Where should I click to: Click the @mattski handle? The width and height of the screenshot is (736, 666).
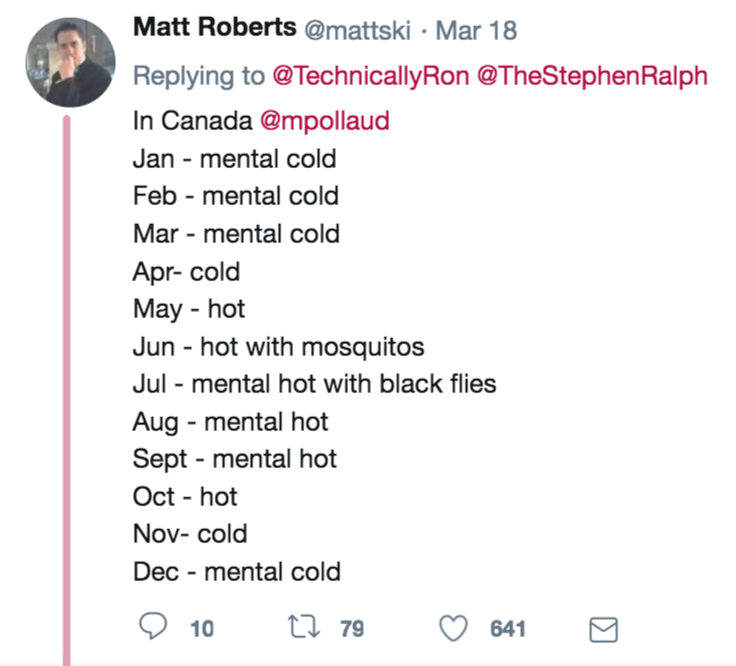click(x=358, y=30)
